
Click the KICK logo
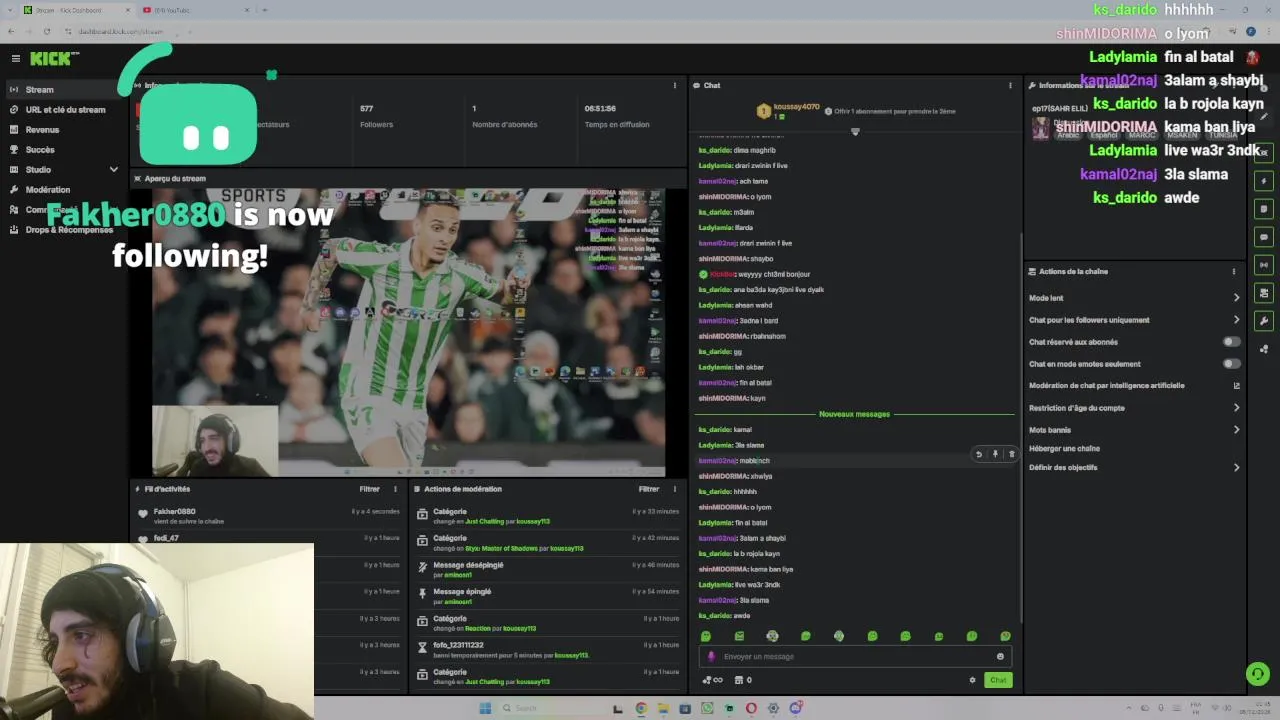51,59
